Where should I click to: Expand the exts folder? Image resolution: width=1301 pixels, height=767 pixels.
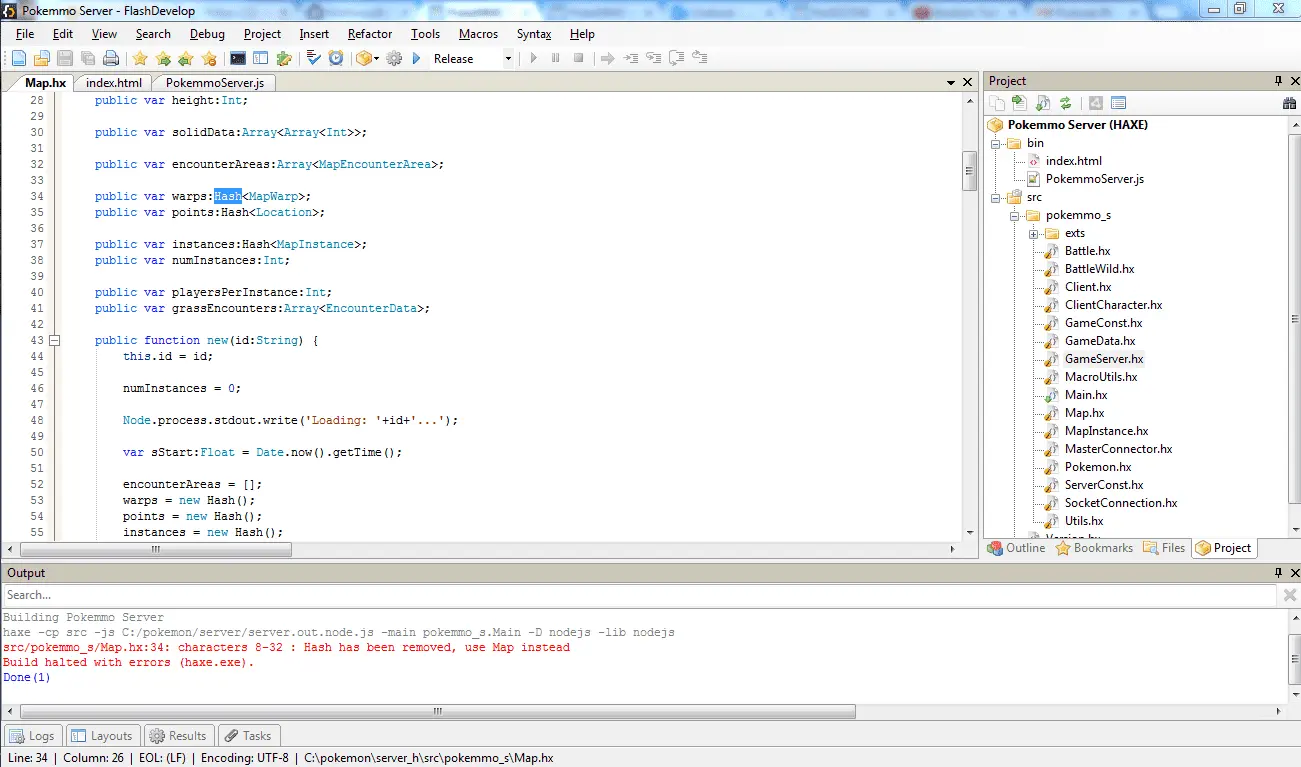click(1033, 233)
